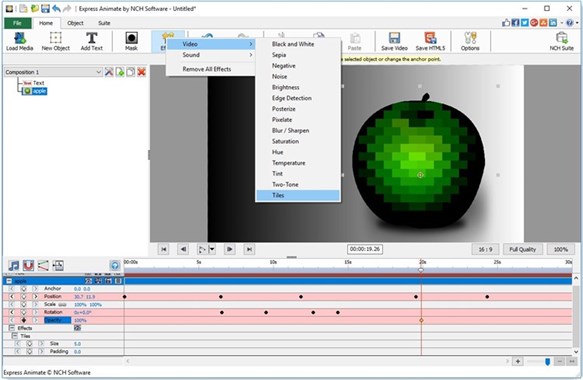Click the Load Media icon
This screenshot has width=583, height=380.
pos(19,41)
